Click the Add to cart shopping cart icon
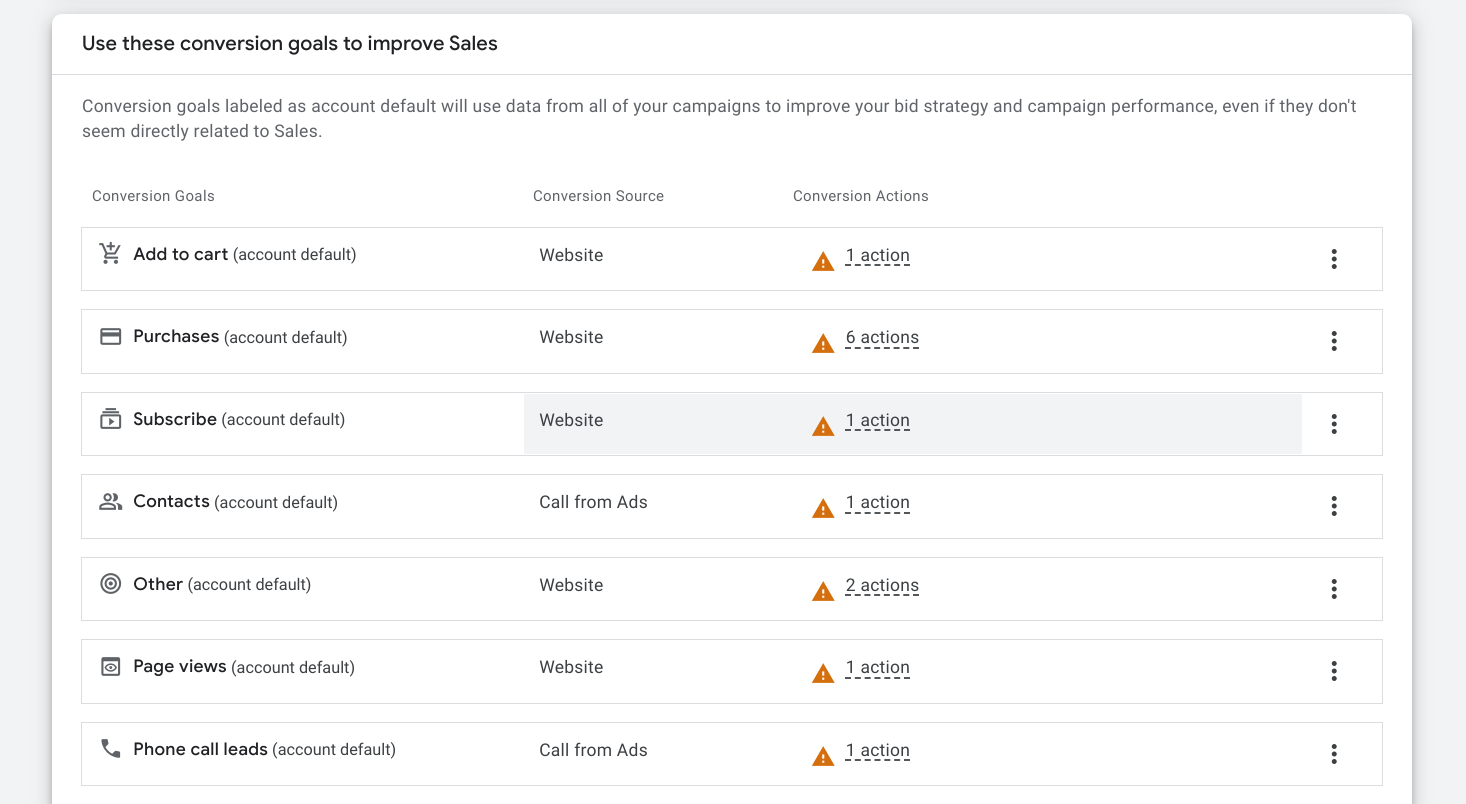This screenshot has width=1466, height=804. point(110,254)
